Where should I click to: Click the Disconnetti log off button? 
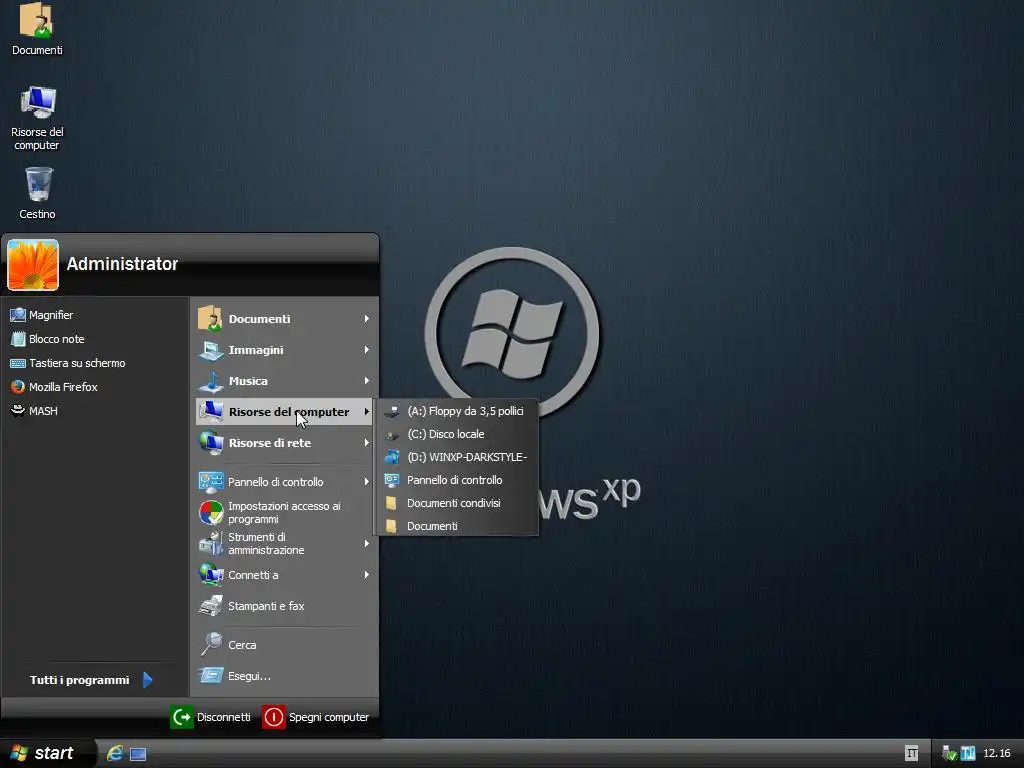click(x=211, y=717)
